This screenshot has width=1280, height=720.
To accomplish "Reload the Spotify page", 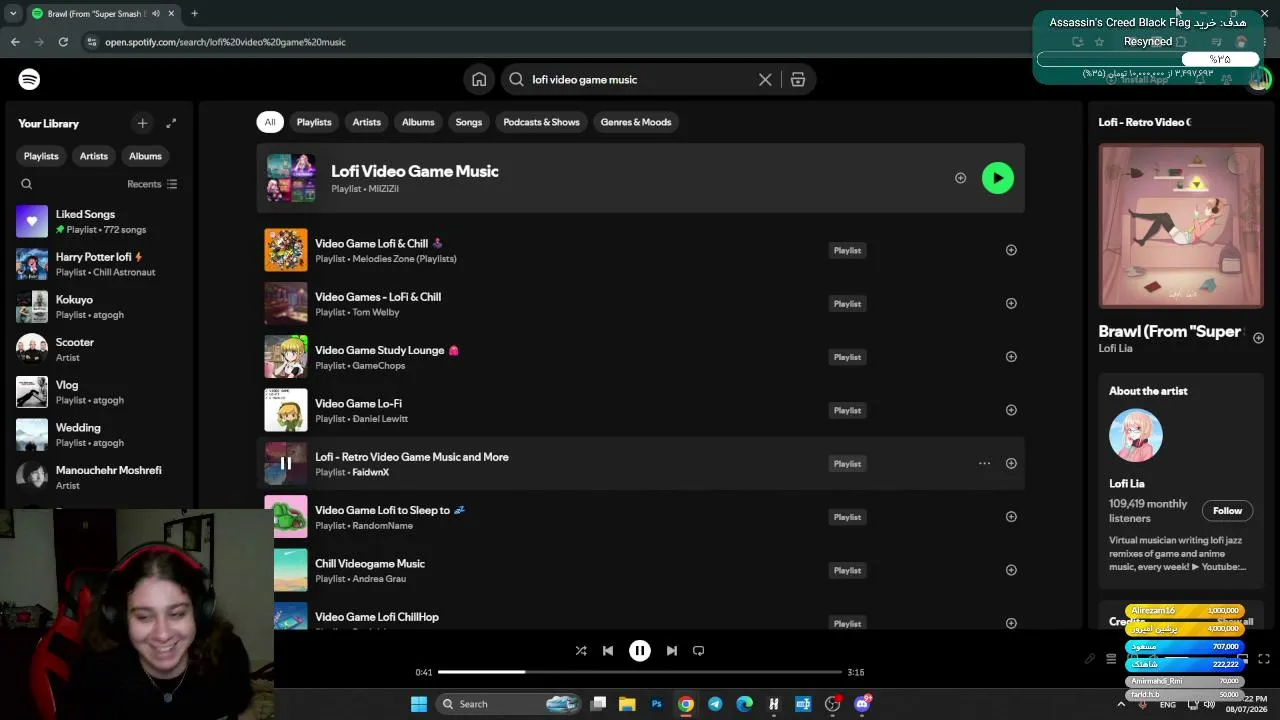I will 63,42.
